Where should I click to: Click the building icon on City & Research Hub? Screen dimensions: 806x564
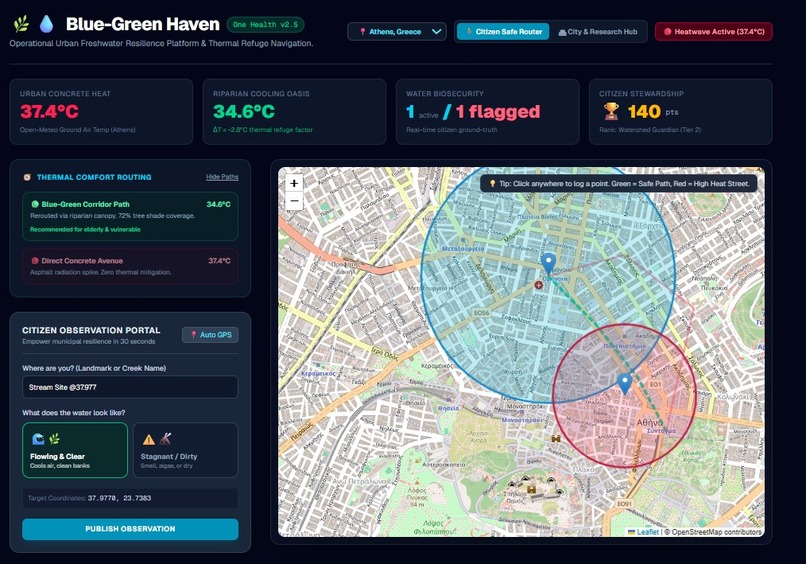[x=562, y=32]
